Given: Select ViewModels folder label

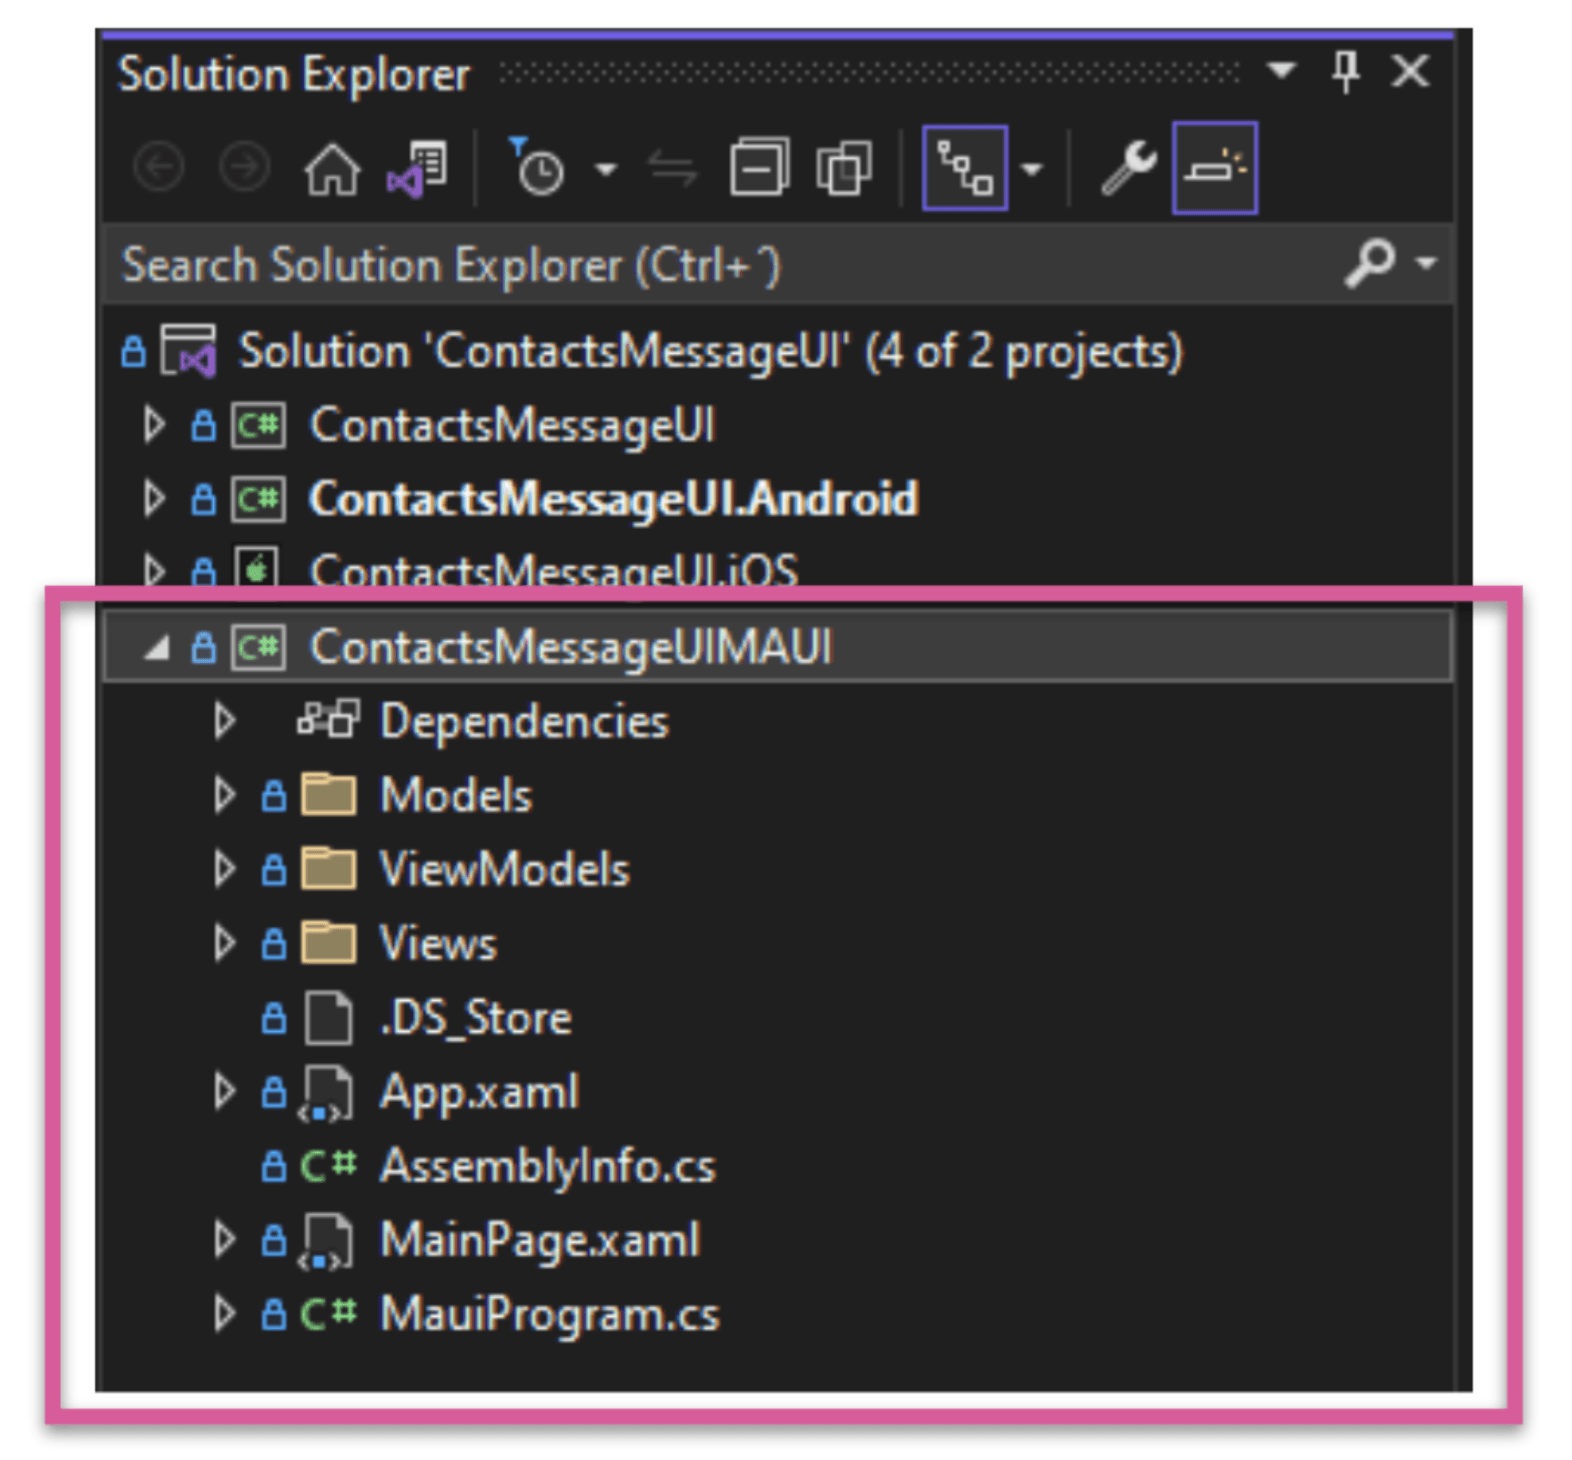Looking at the screenshot, I should (504, 869).
